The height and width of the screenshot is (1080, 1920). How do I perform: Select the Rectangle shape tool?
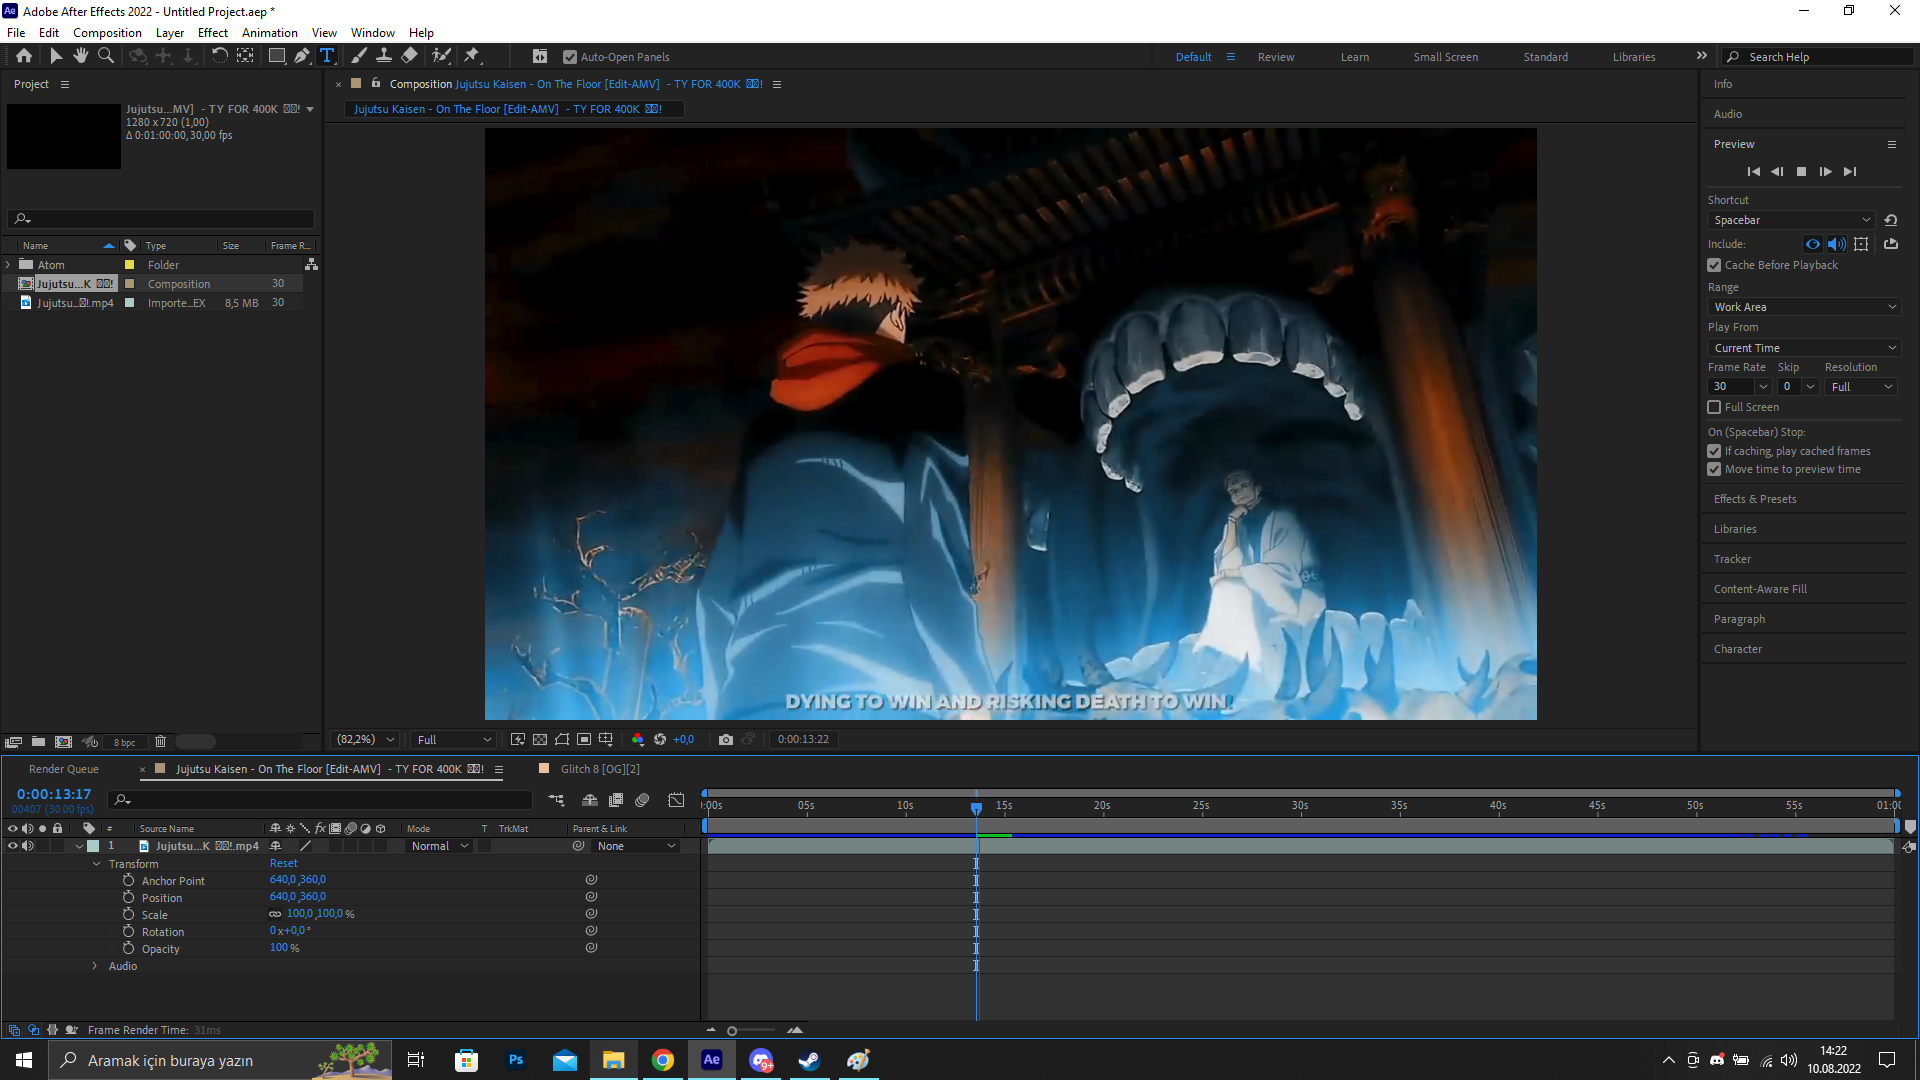[x=277, y=56]
